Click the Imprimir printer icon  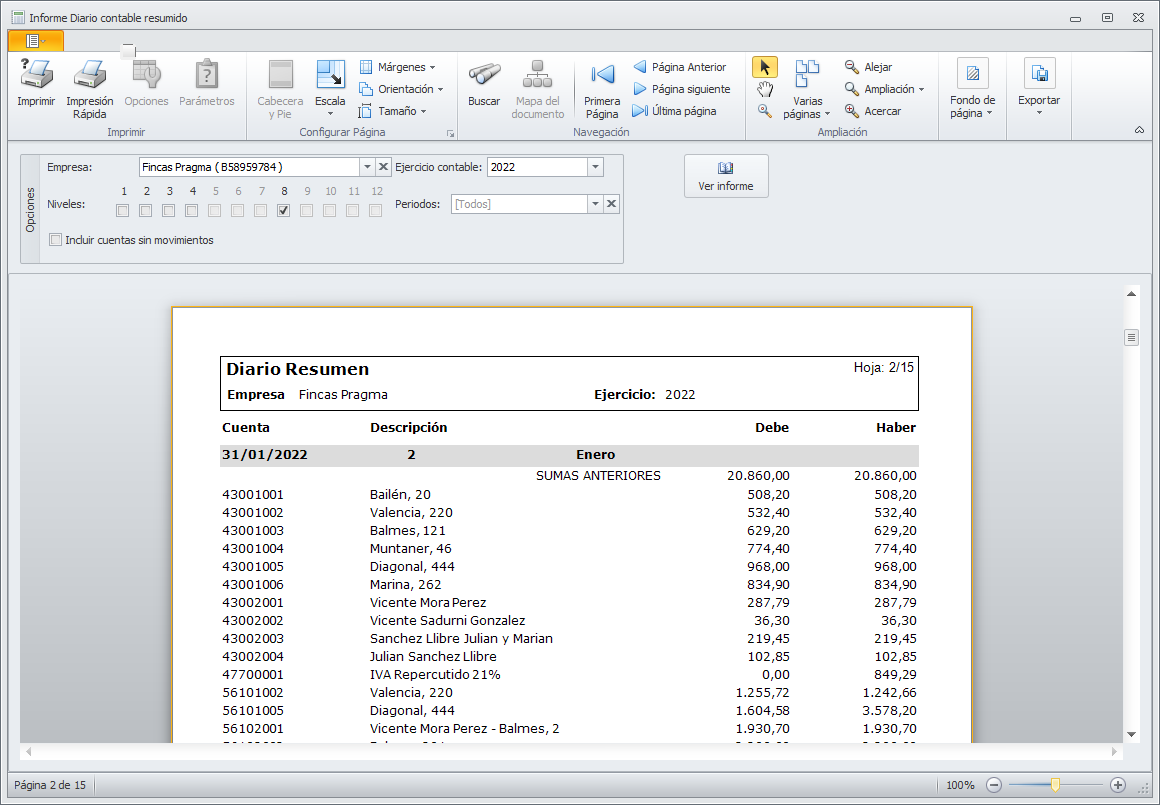[36, 76]
